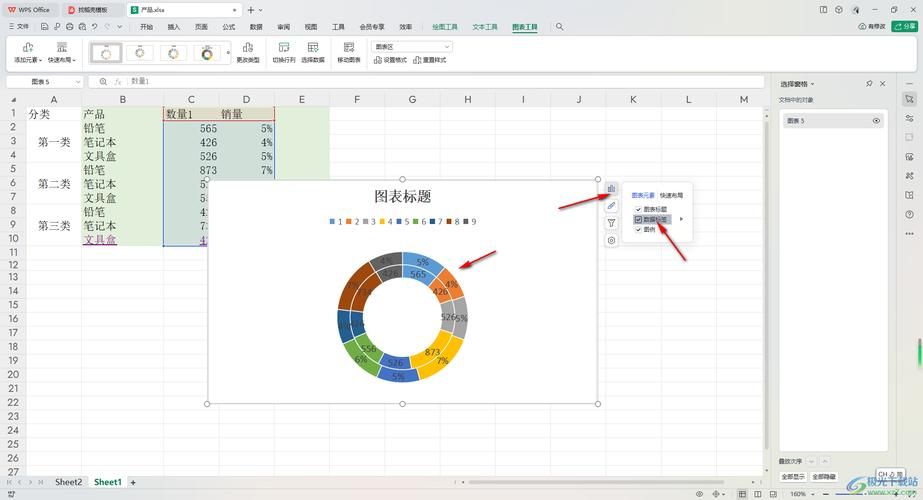Click the 全部隐藏 hide all button
The image size is (923, 500).
pos(824,476)
